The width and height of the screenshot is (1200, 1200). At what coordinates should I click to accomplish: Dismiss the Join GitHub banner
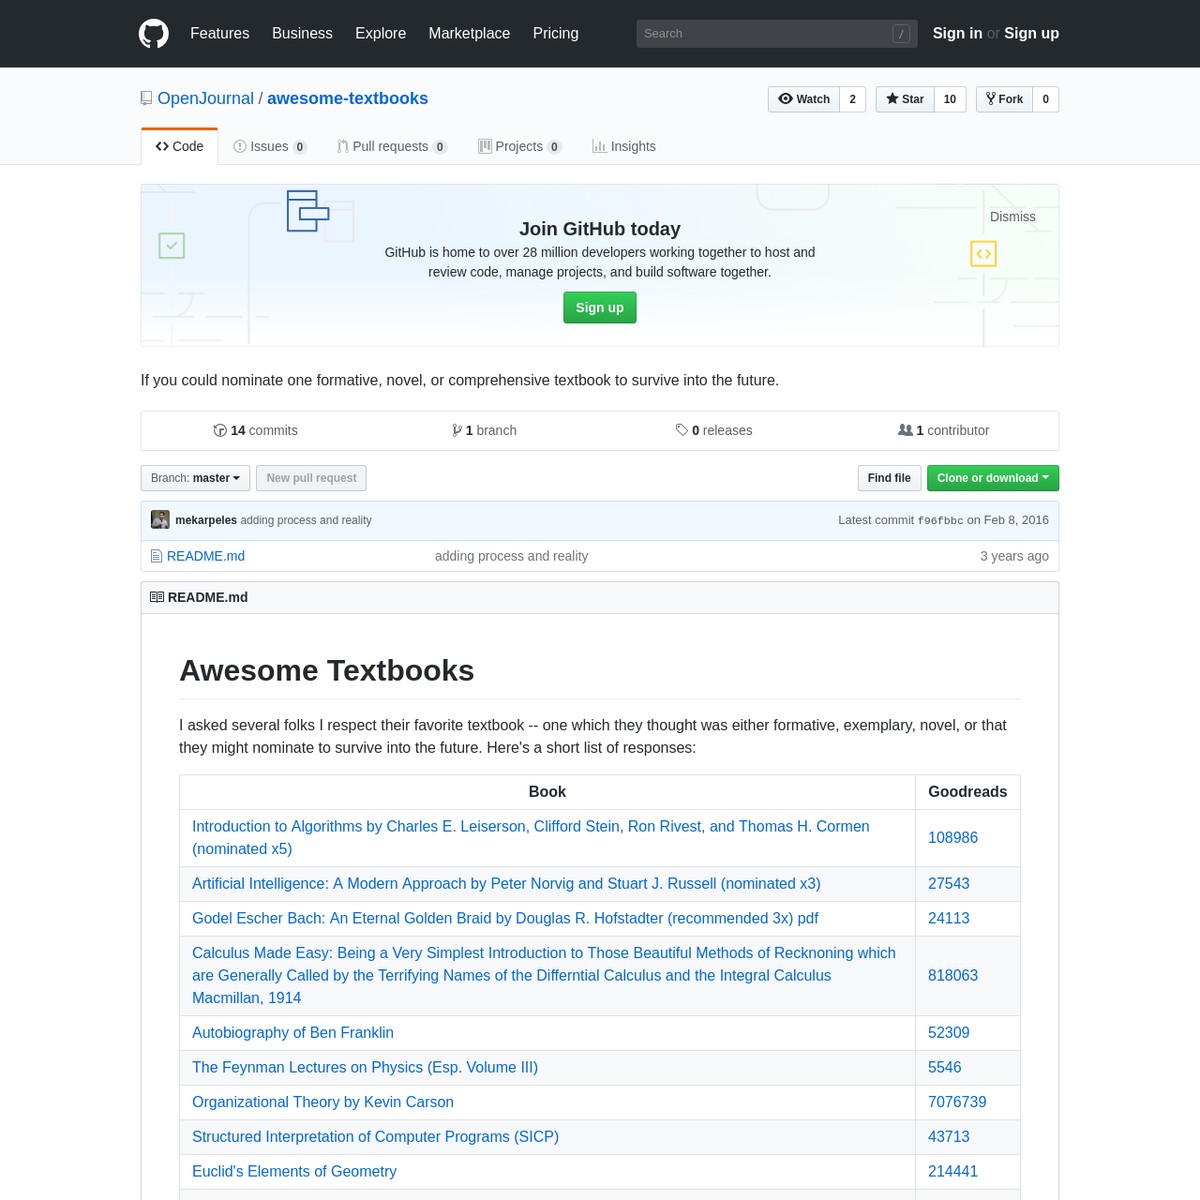(1012, 217)
